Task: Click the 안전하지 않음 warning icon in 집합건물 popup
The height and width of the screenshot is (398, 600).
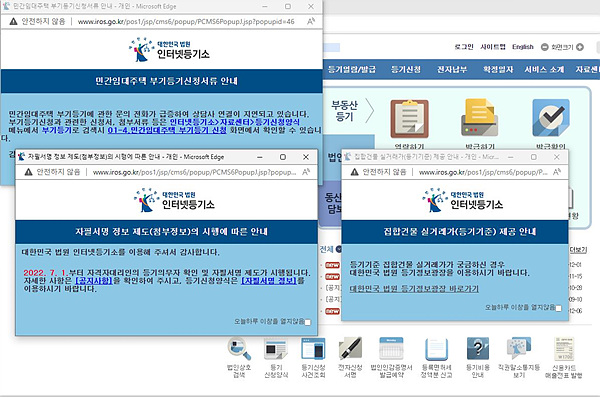Action: pos(354,172)
